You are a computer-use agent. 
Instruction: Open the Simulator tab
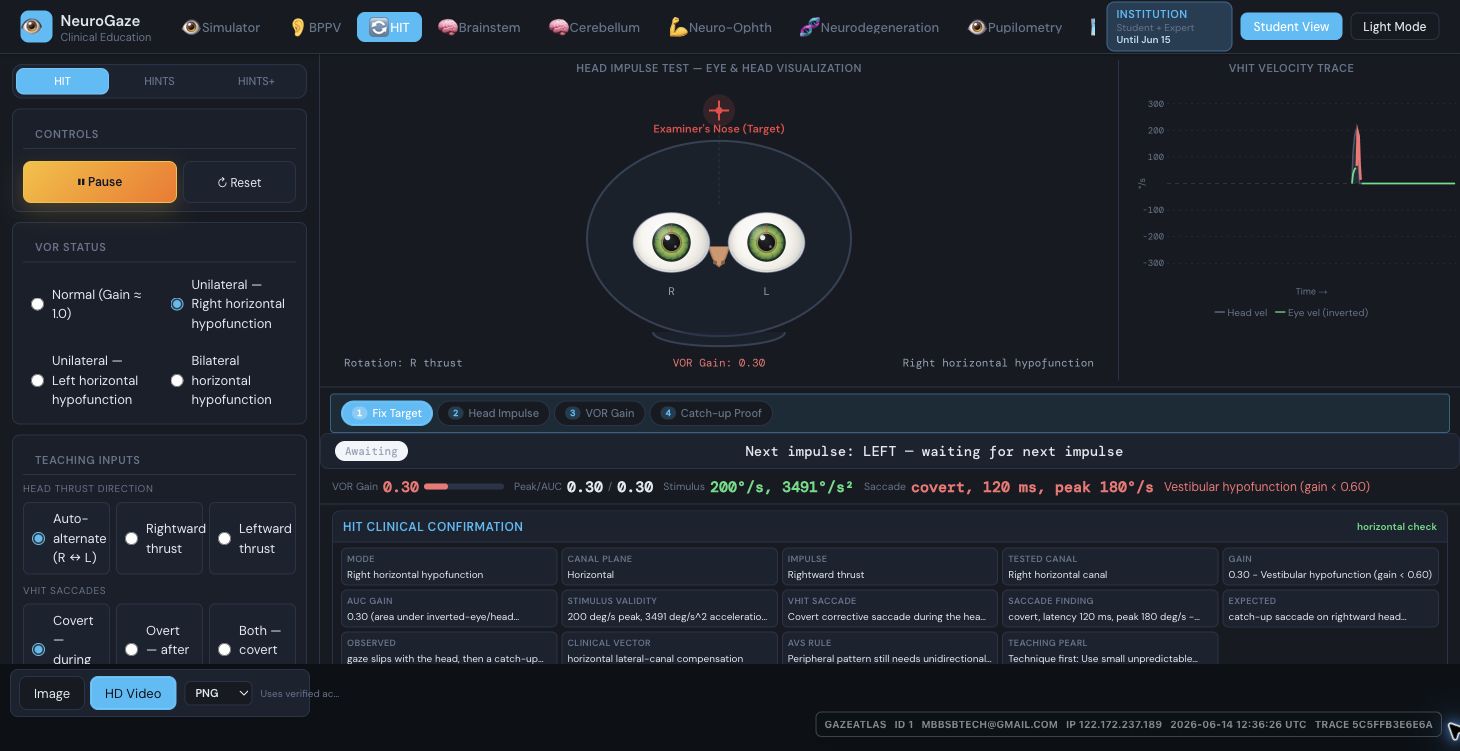221,27
